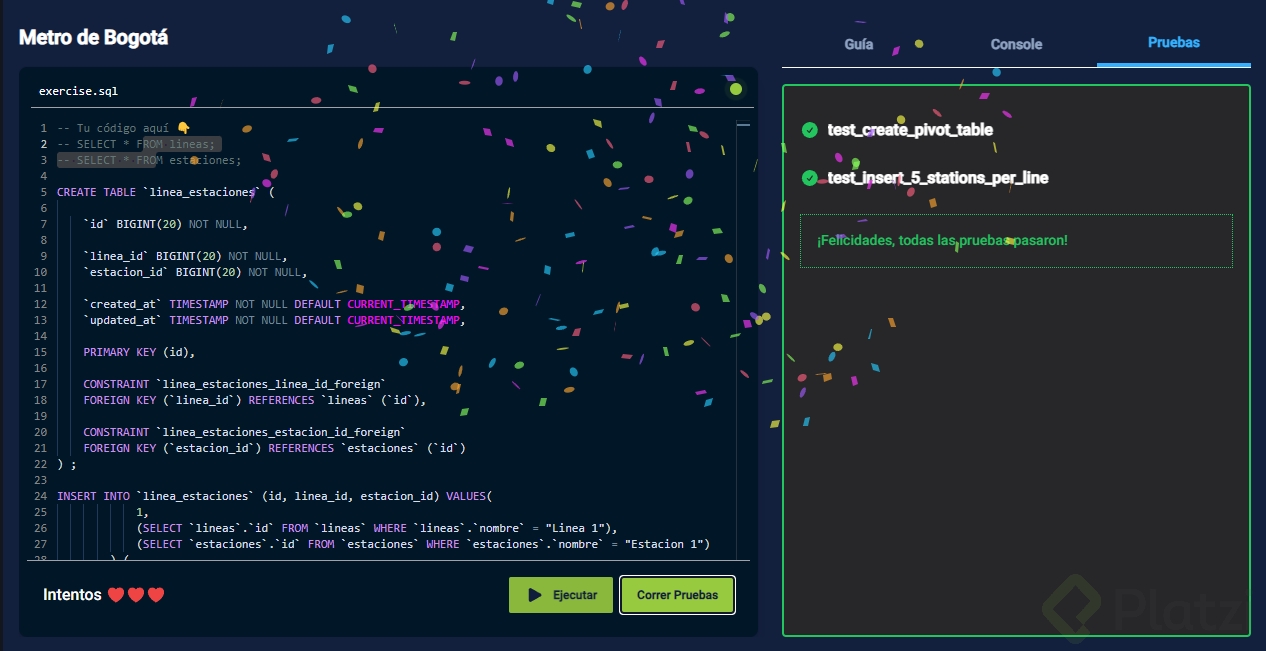The height and width of the screenshot is (651, 1266).
Task: Open the Console tab
Action: [1016, 44]
